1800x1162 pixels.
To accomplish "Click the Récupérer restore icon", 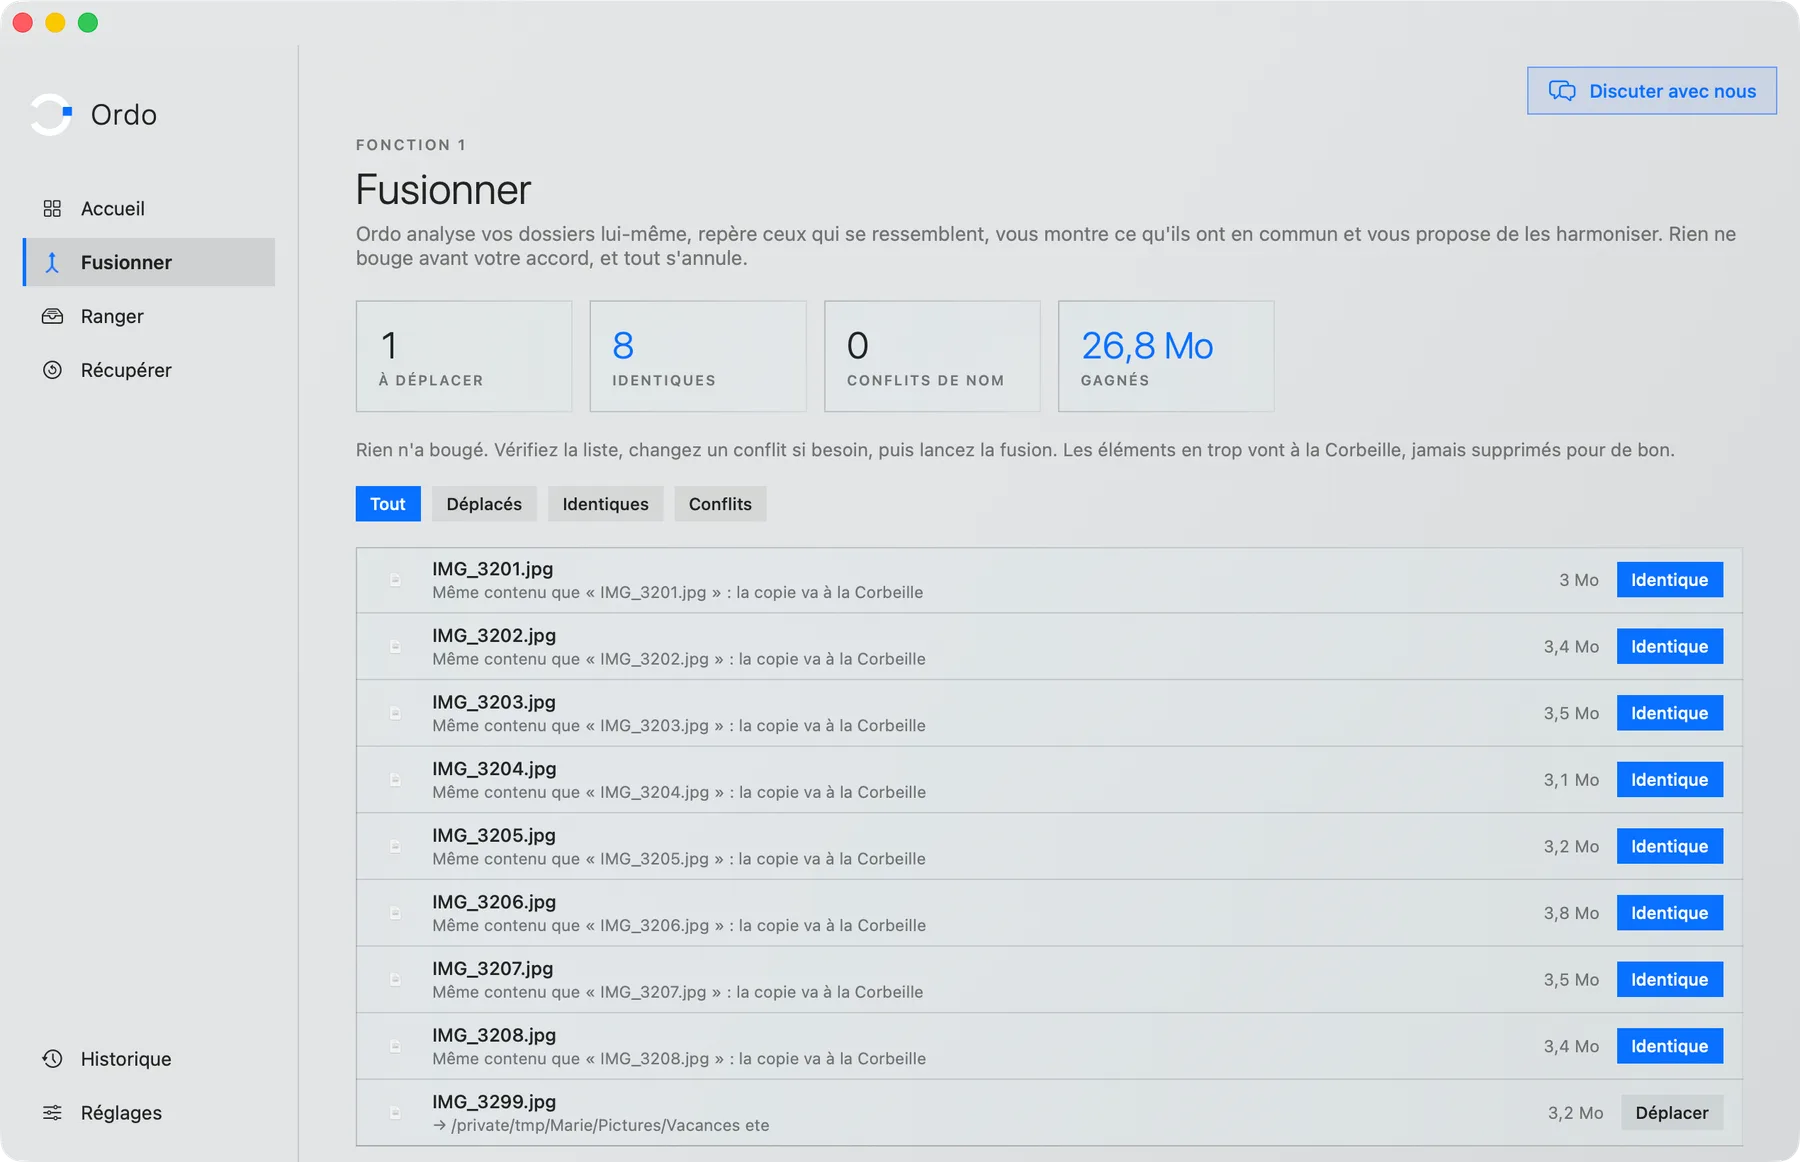I will point(52,370).
